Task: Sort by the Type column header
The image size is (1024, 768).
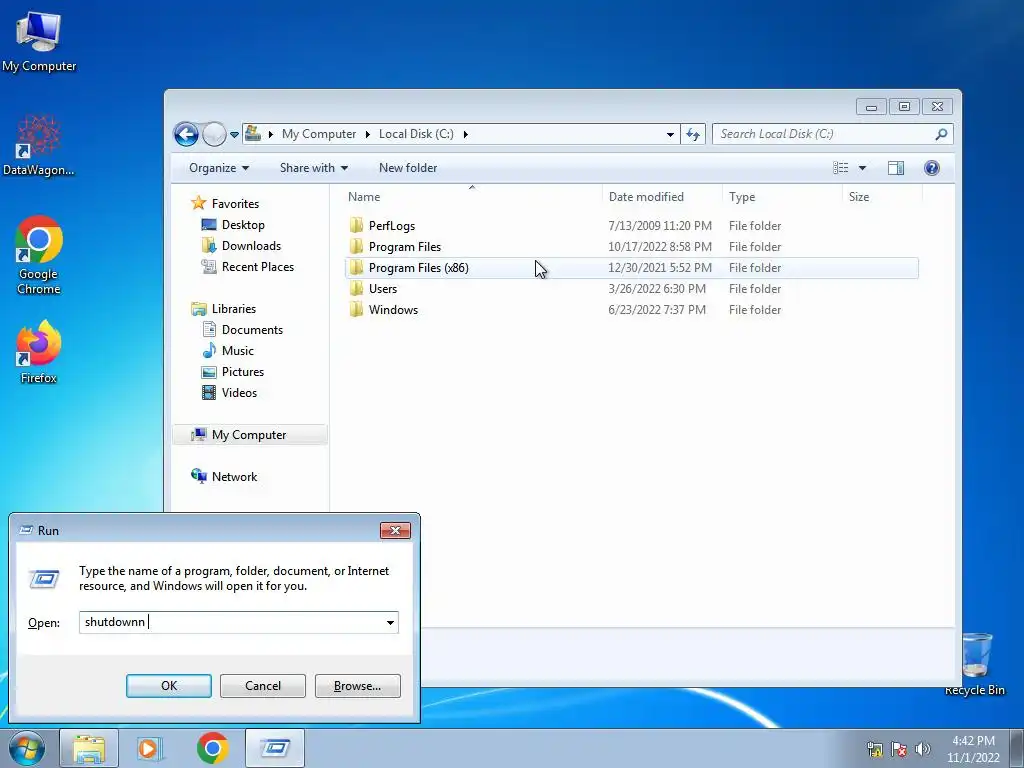Action: coord(782,197)
